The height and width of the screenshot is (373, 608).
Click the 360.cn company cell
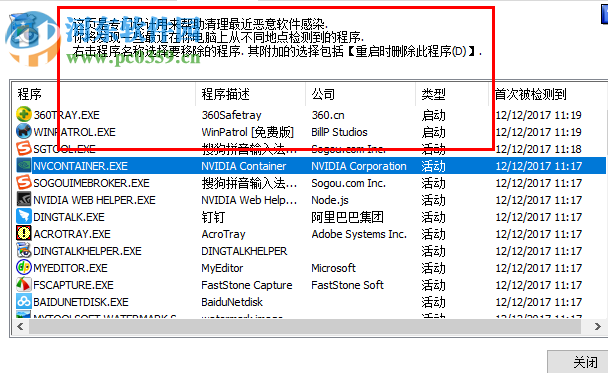pyautogui.click(x=328, y=115)
